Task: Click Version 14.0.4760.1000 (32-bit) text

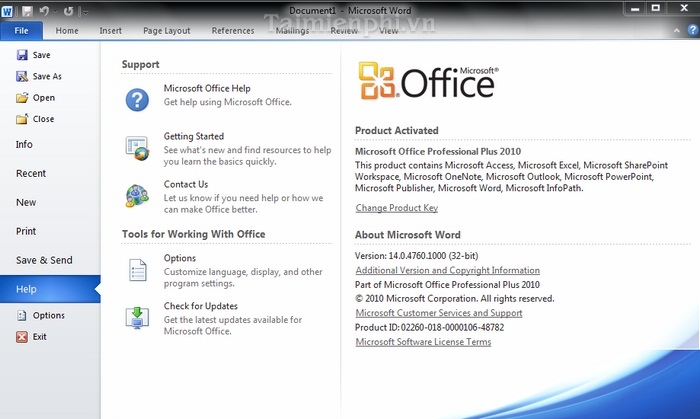Action: pyautogui.click(x=417, y=256)
